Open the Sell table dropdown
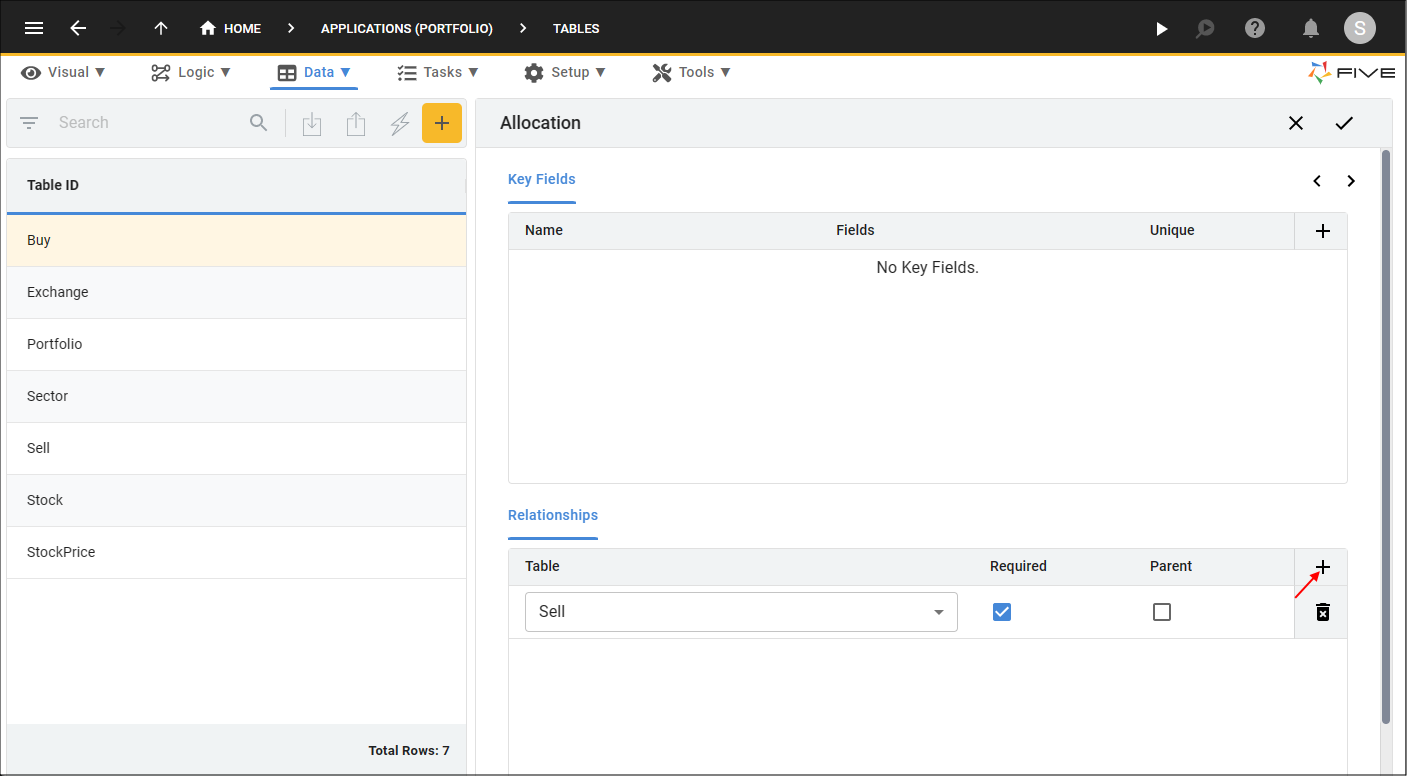 click(x=741, y=612)
